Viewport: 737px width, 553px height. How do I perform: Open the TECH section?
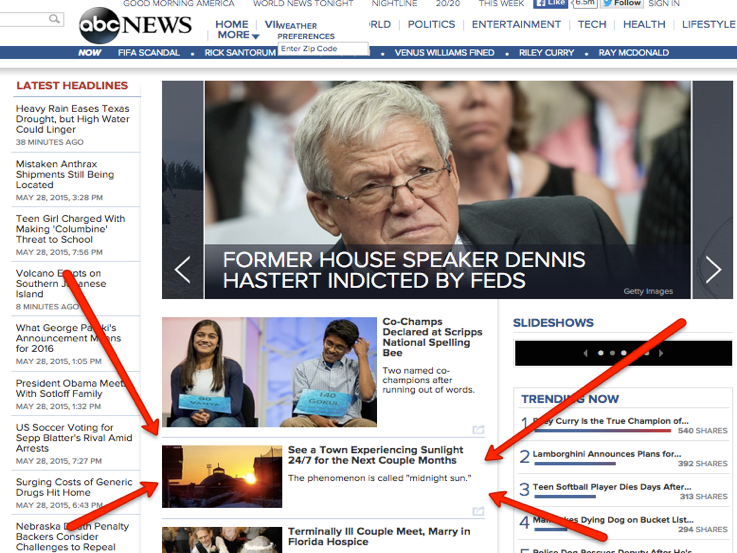pyautogui.click(x=592, y=24)
